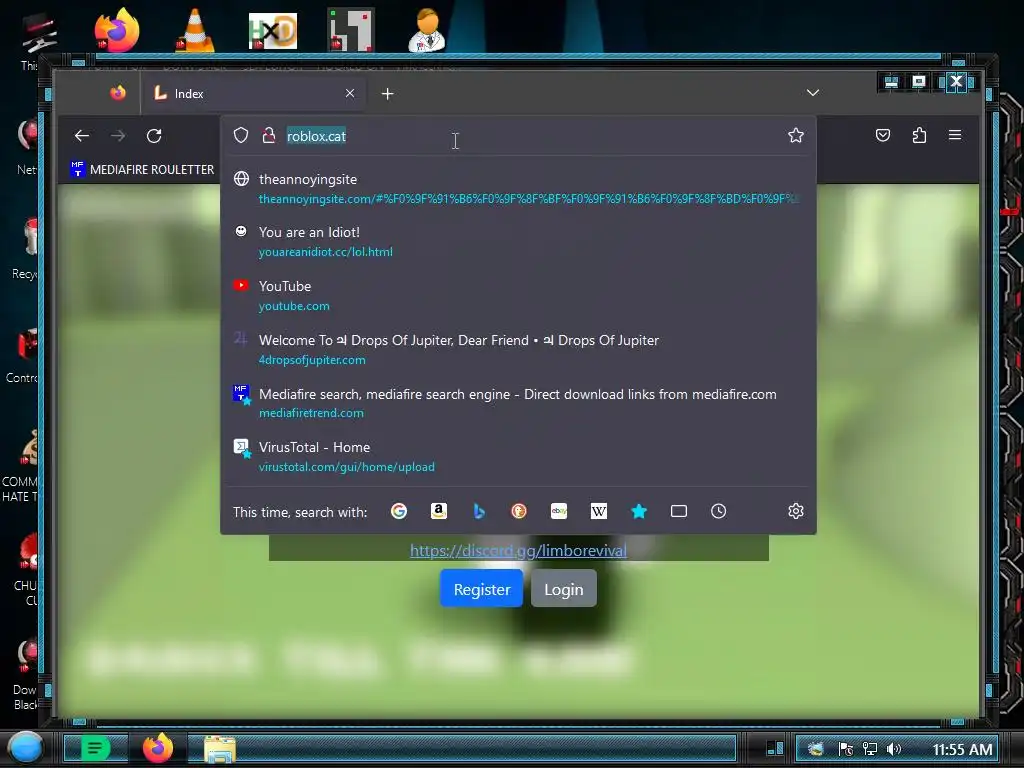Click the blue Register button
This screenshot has width=1024, height=768.
[x=481, y=588]
